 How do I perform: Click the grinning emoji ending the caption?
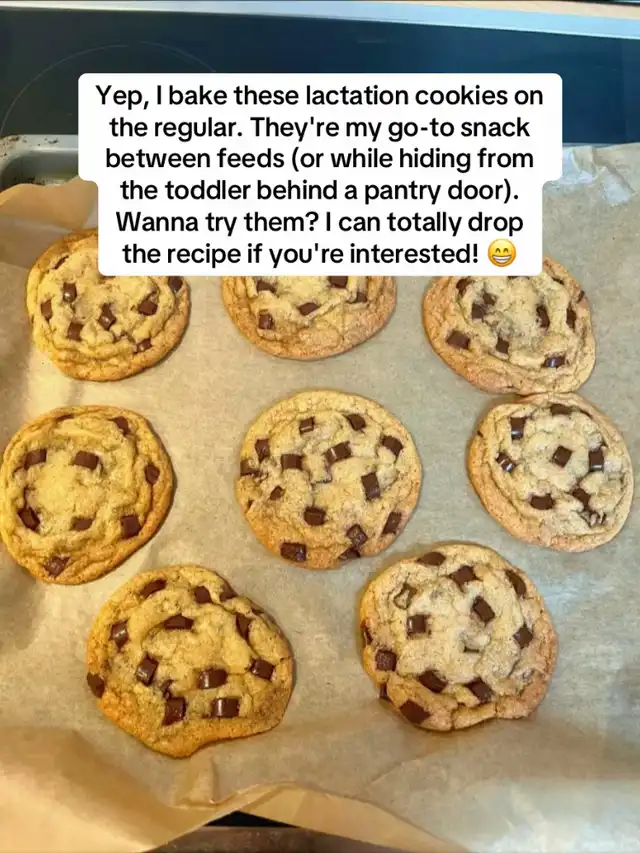(x=501, y=254)
